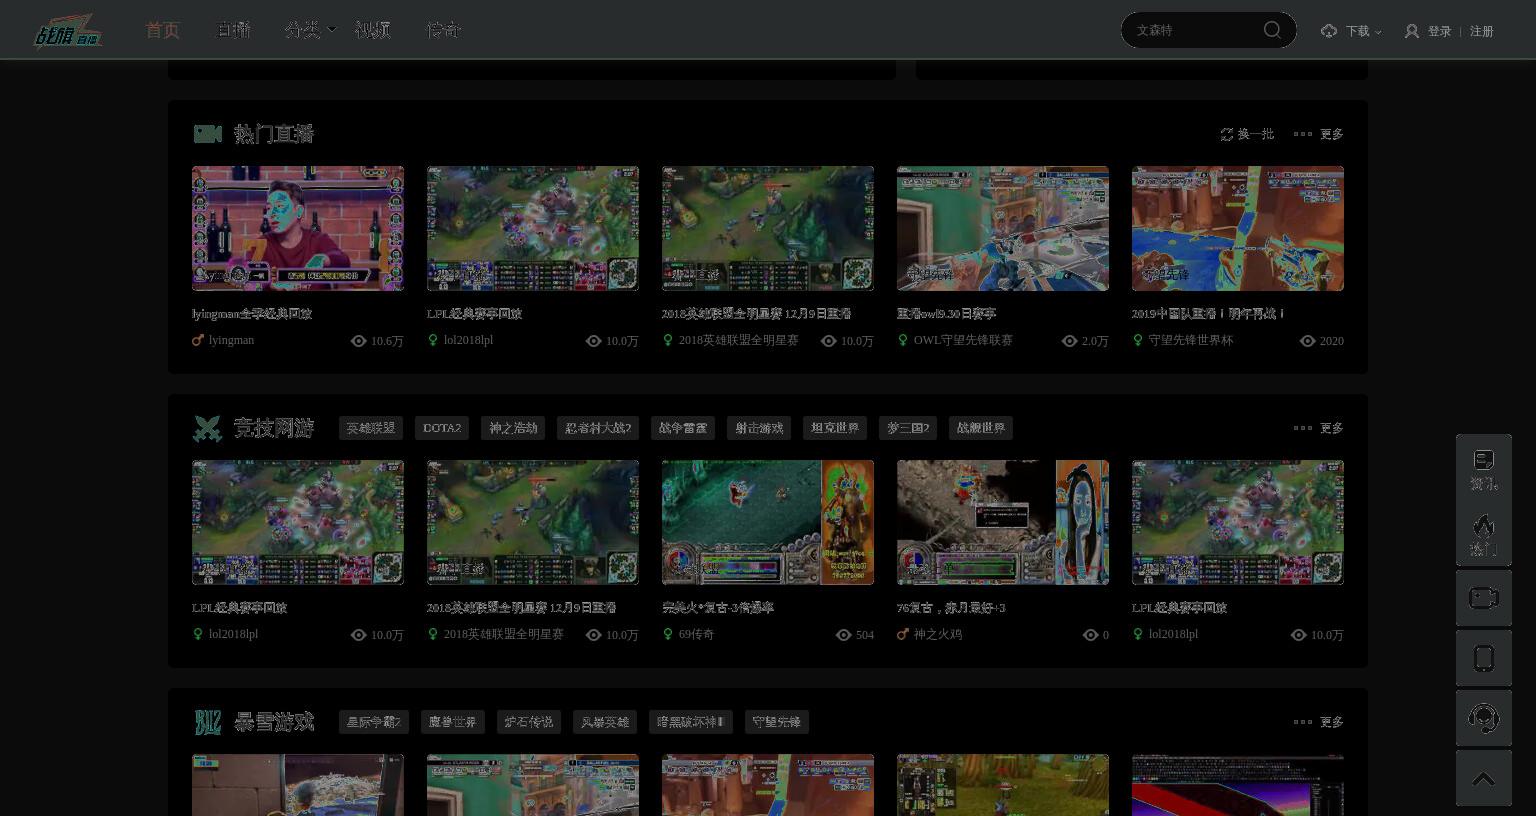The image size is (1536, 816).
Task: Open the lyingman stream thumbnail
Action: 298,229
